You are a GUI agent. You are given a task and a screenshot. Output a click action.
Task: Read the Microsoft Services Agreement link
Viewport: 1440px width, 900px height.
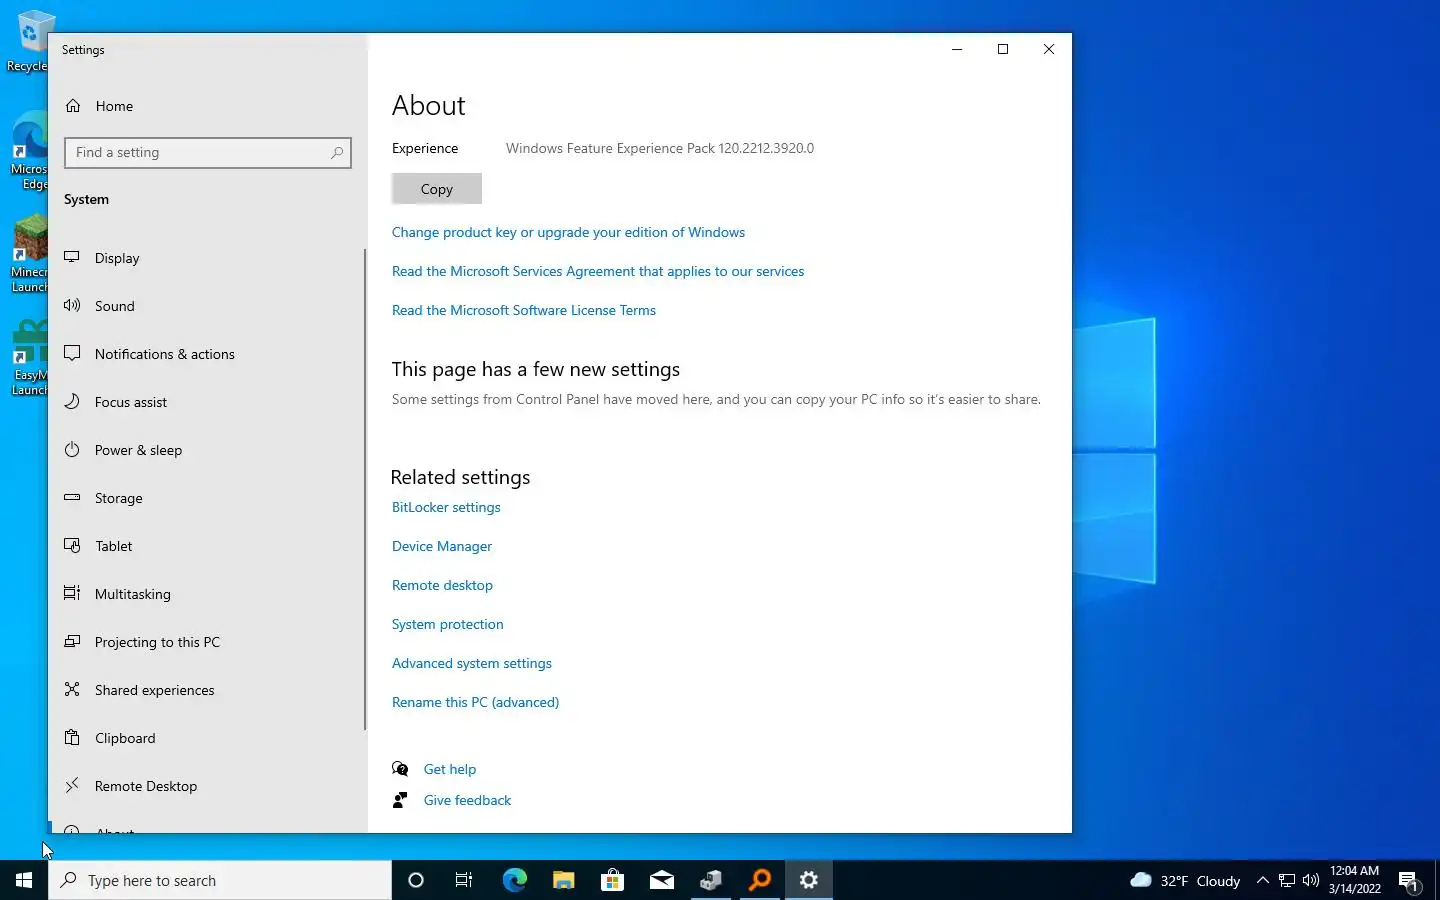[598, 271]
